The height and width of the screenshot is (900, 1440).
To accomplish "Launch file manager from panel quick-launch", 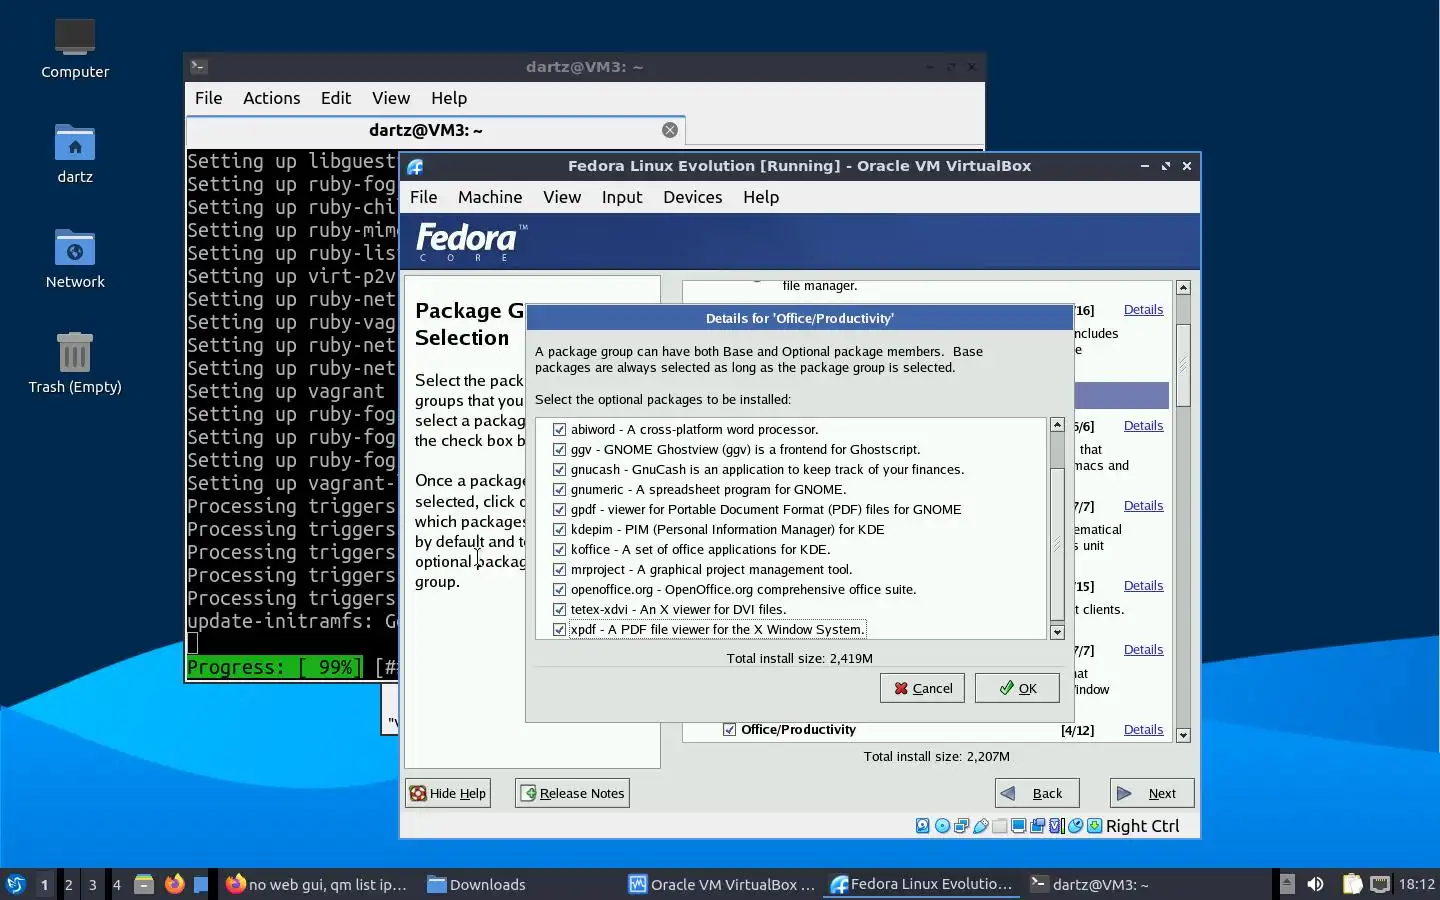I will click(x=144, y=884).
